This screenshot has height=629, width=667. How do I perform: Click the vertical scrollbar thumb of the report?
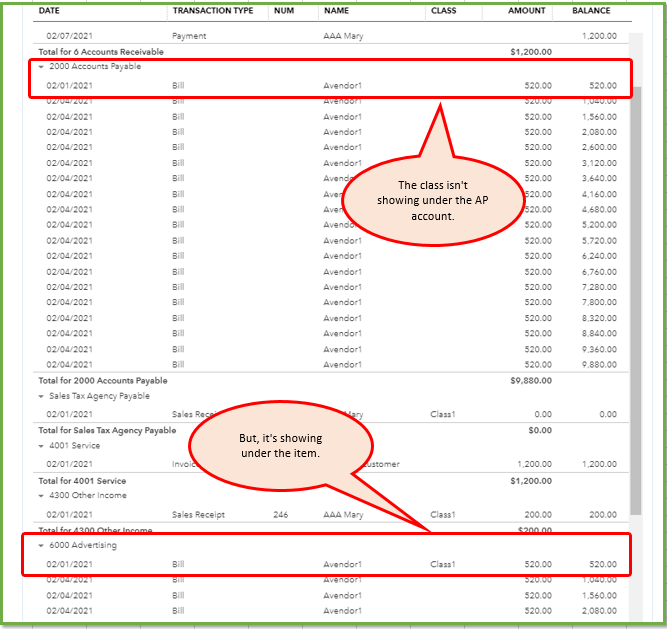tap(636, 301)
